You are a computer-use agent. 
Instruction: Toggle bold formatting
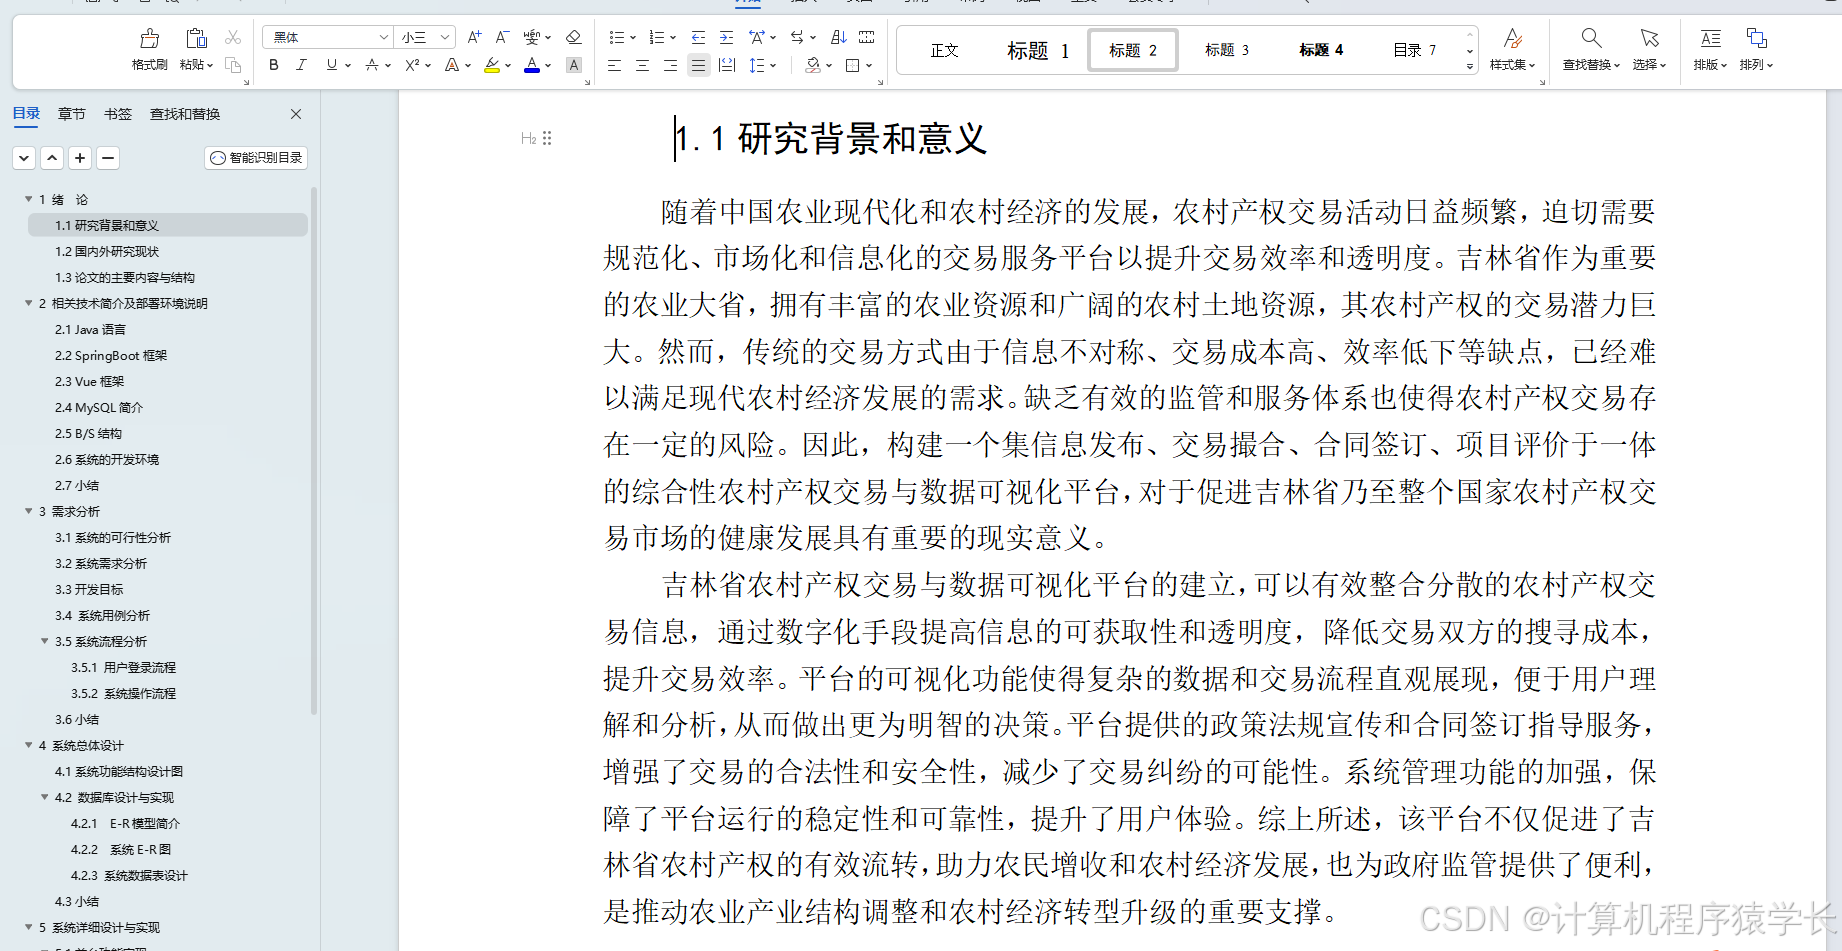274,65
